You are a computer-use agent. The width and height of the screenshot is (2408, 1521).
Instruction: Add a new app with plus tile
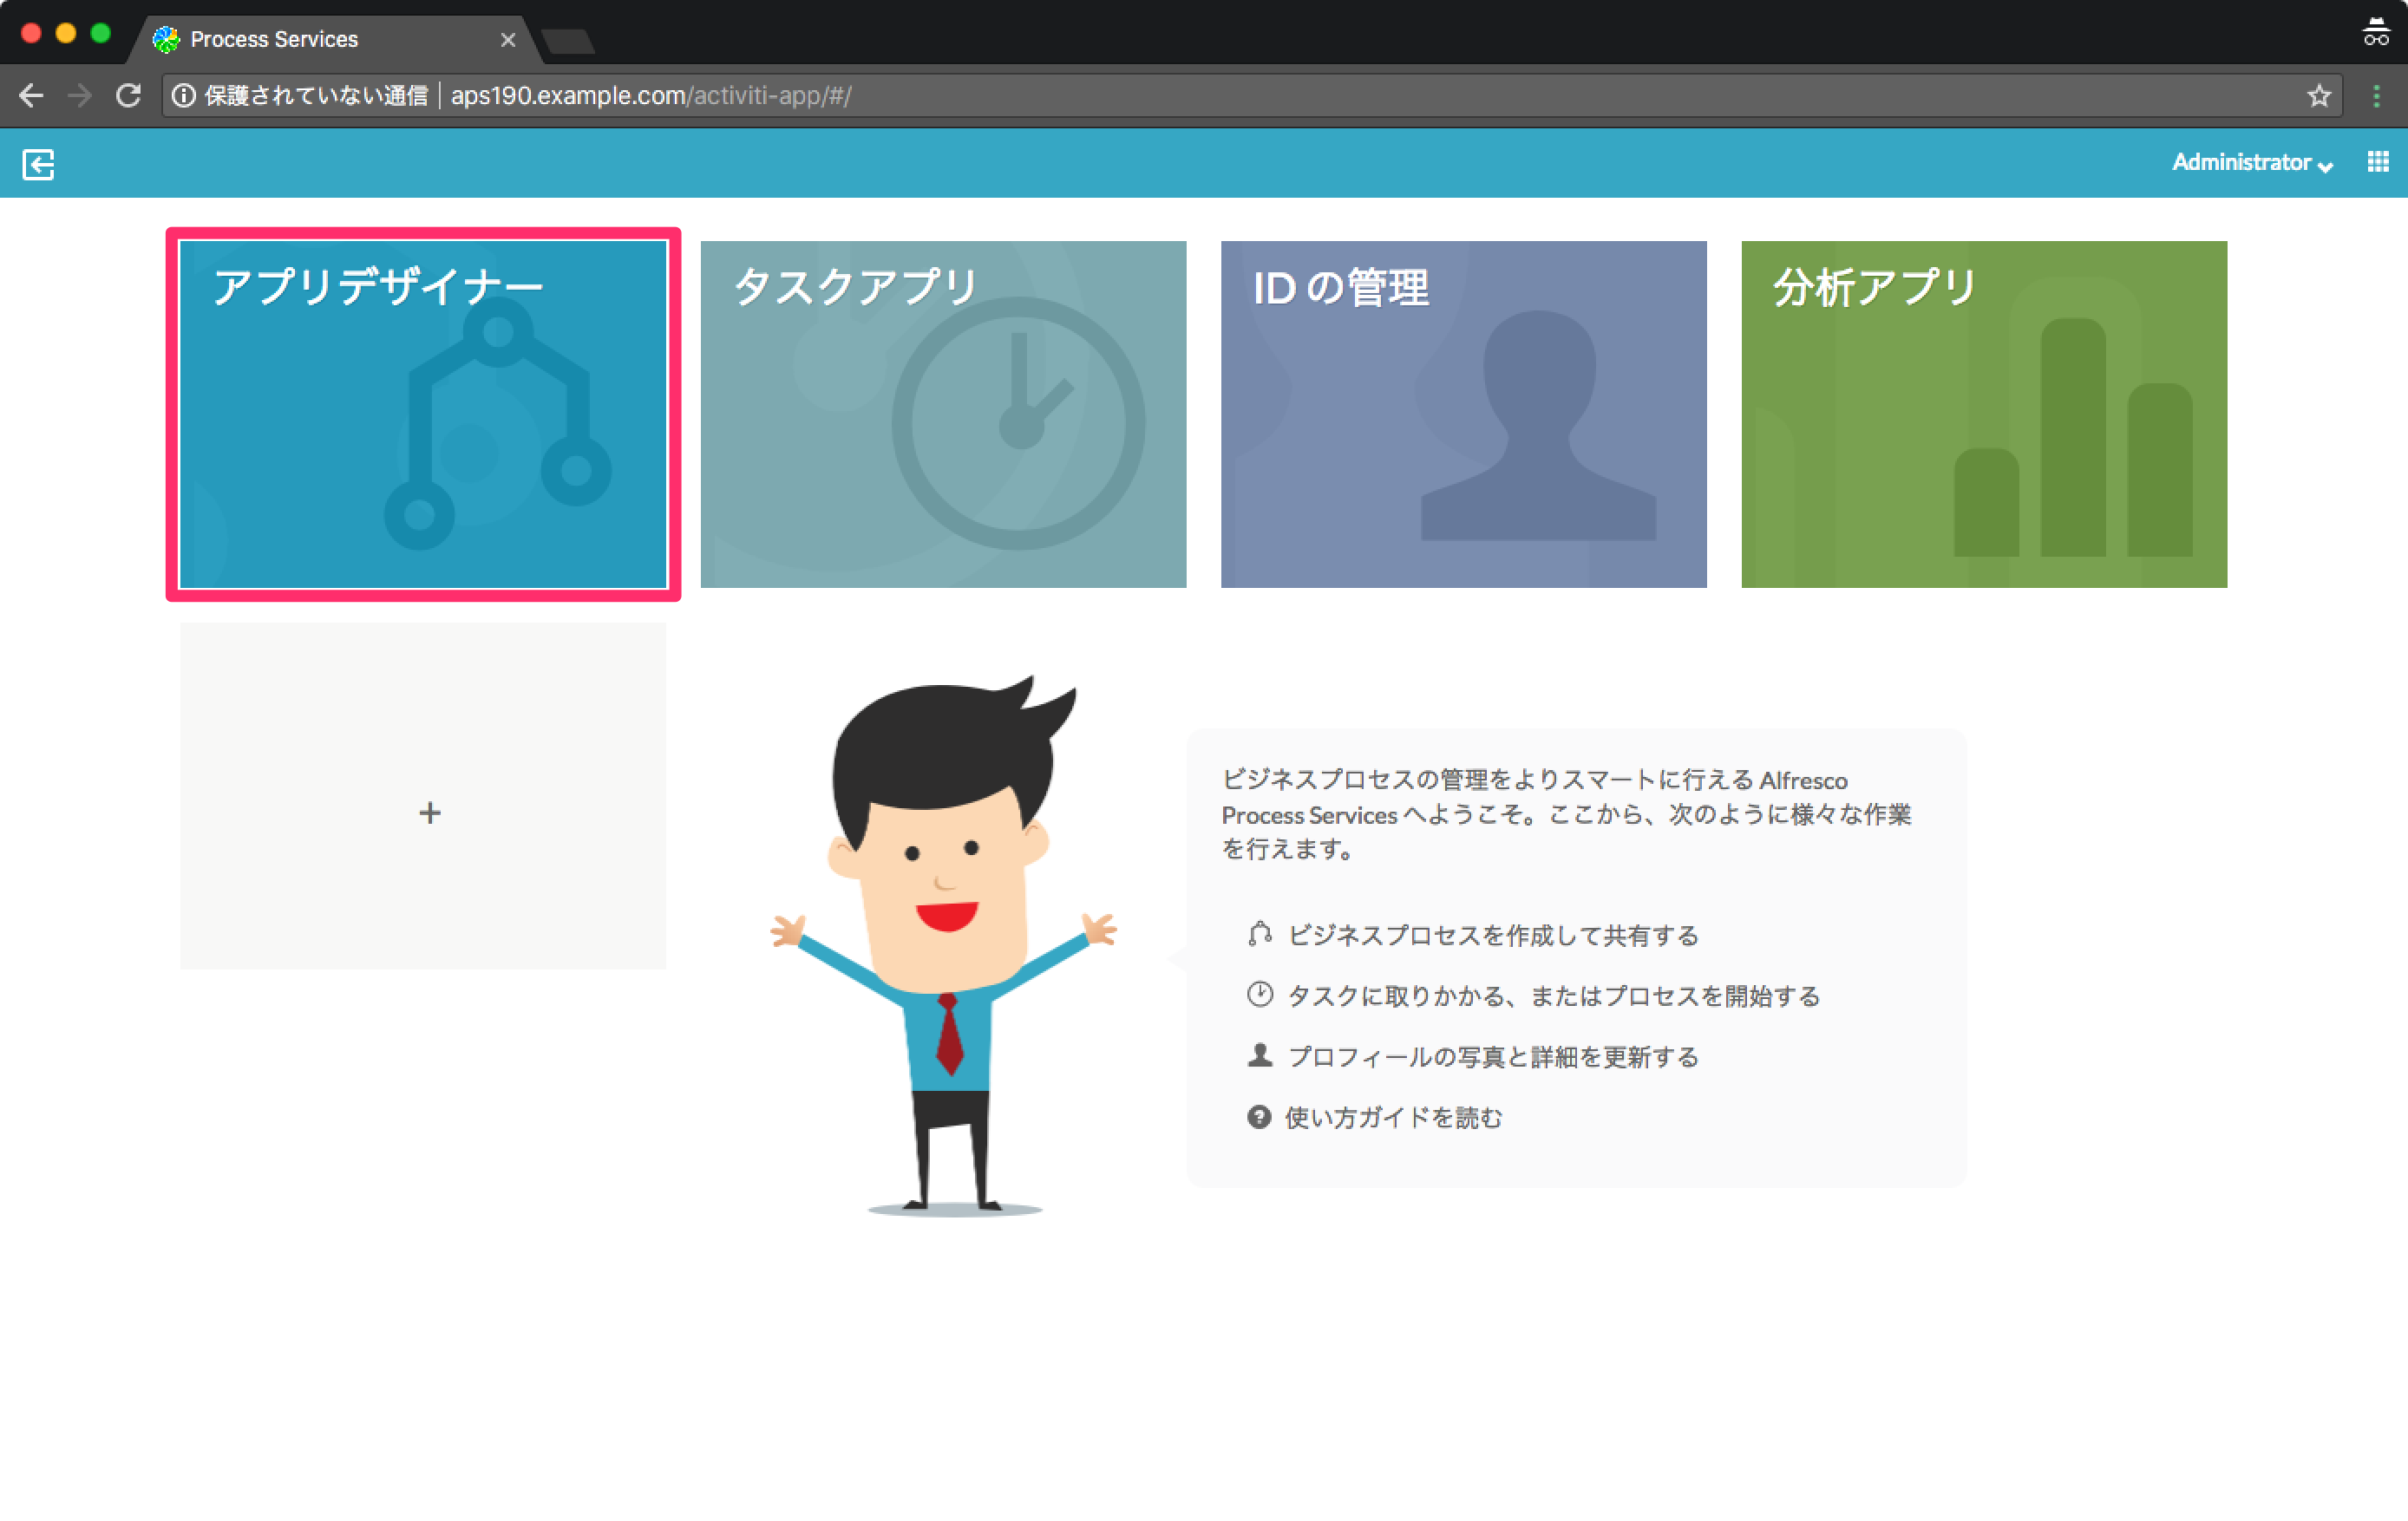(x=423, y=796)
